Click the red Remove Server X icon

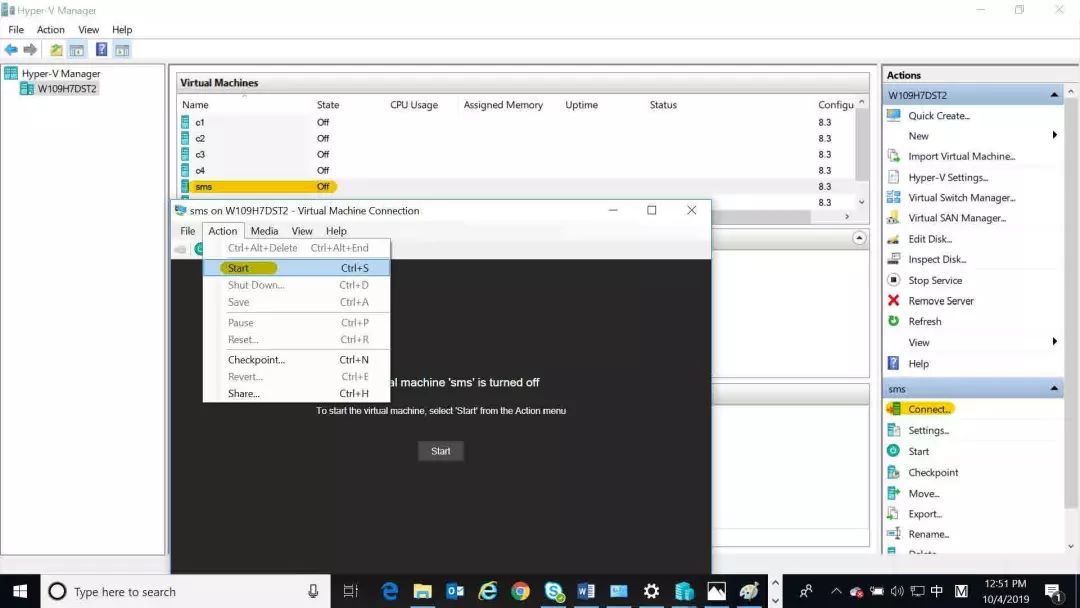click(893, 300)
